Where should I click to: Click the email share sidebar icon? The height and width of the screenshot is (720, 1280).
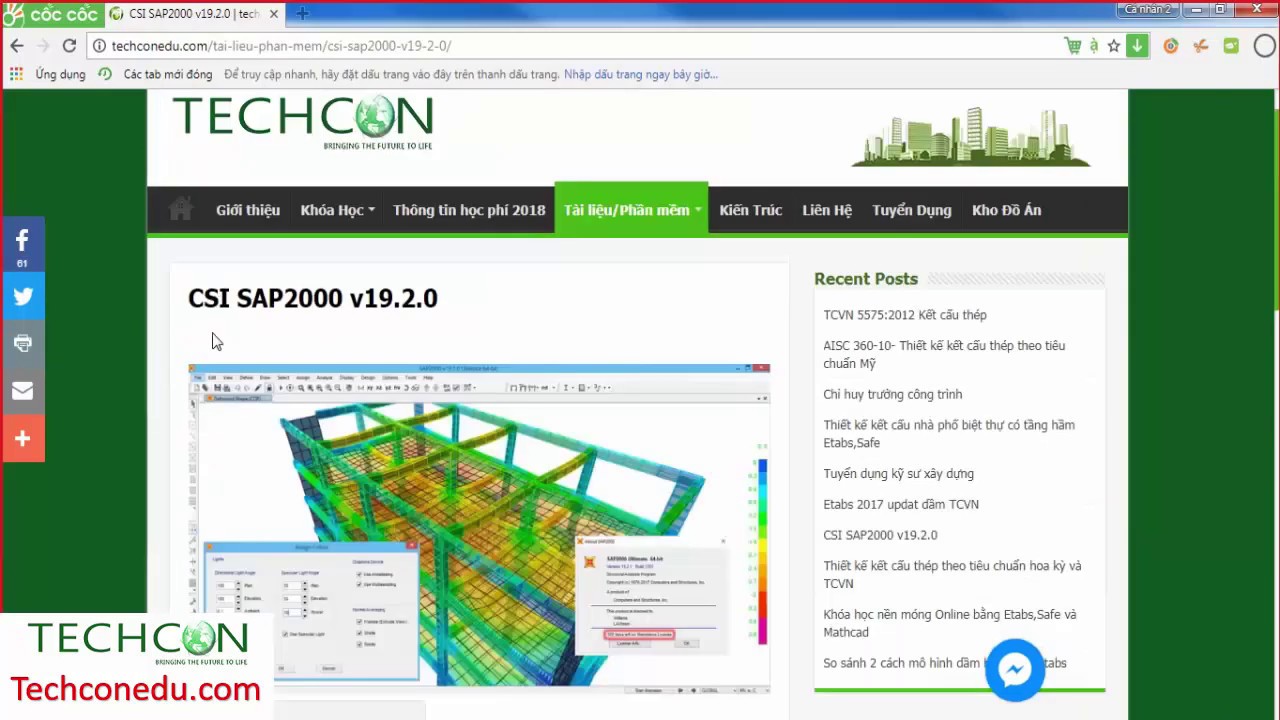[x=22, y=391]
